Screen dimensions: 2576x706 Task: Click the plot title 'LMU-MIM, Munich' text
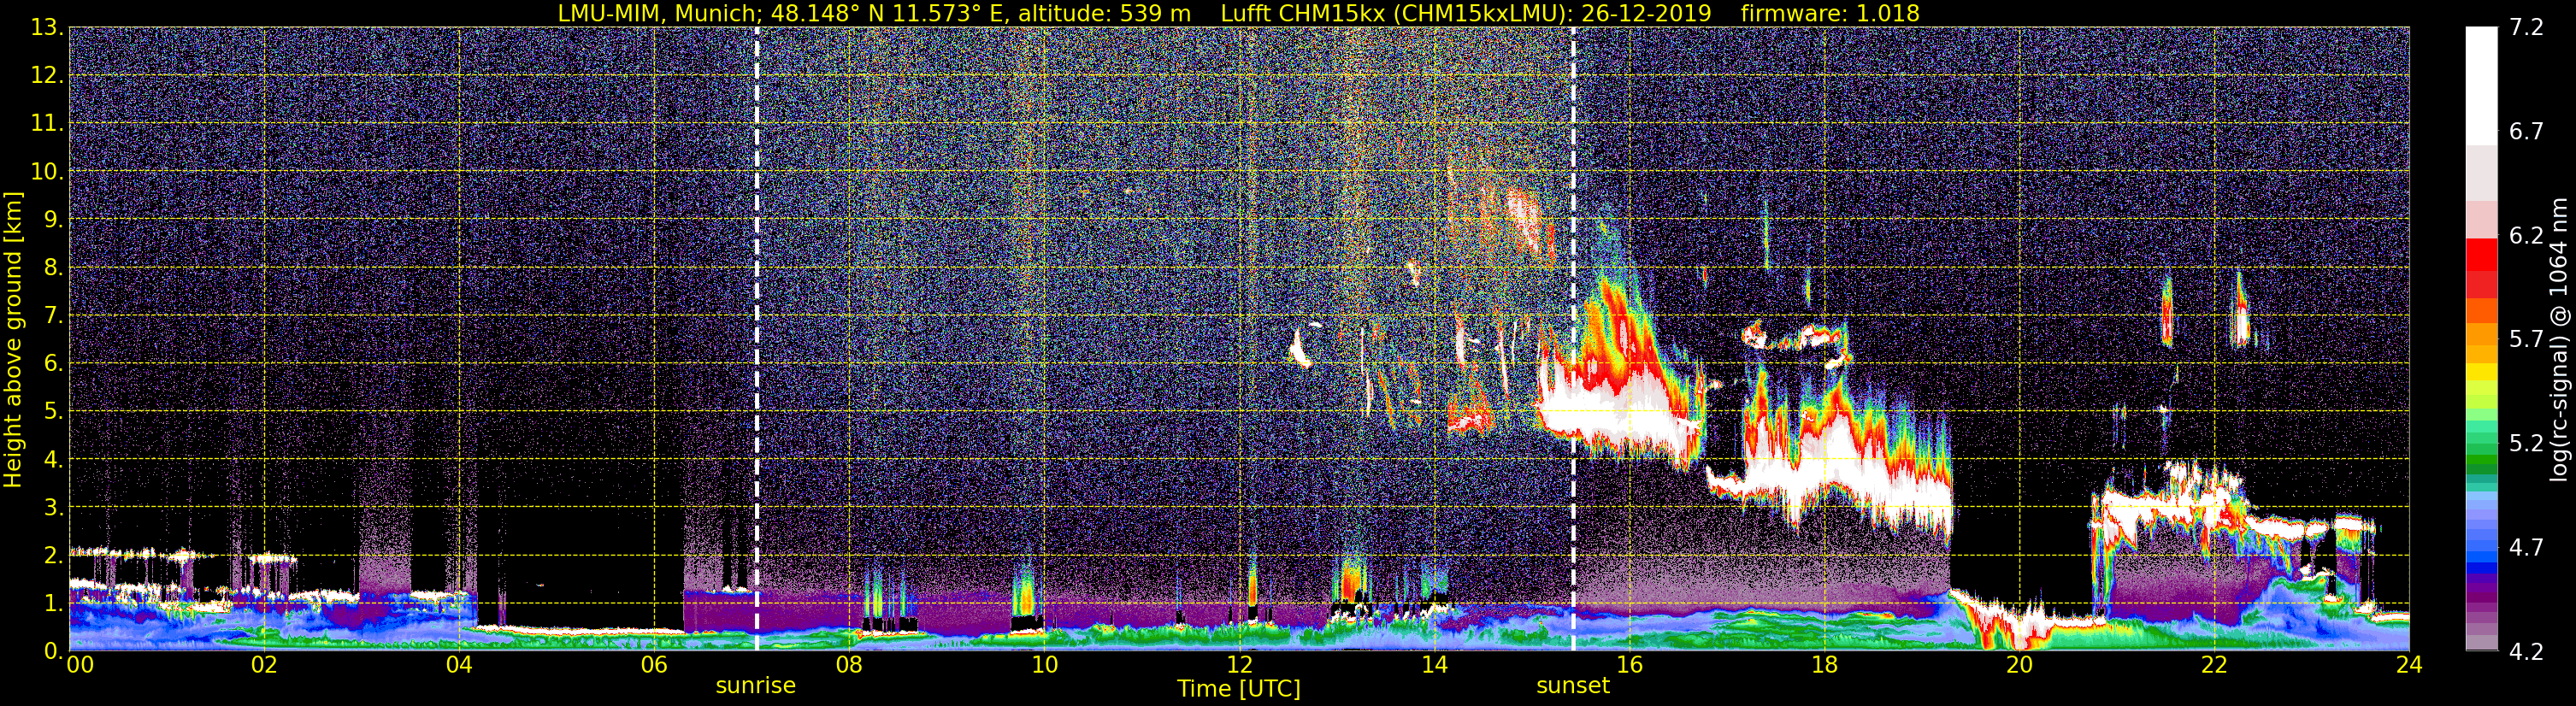657,13
